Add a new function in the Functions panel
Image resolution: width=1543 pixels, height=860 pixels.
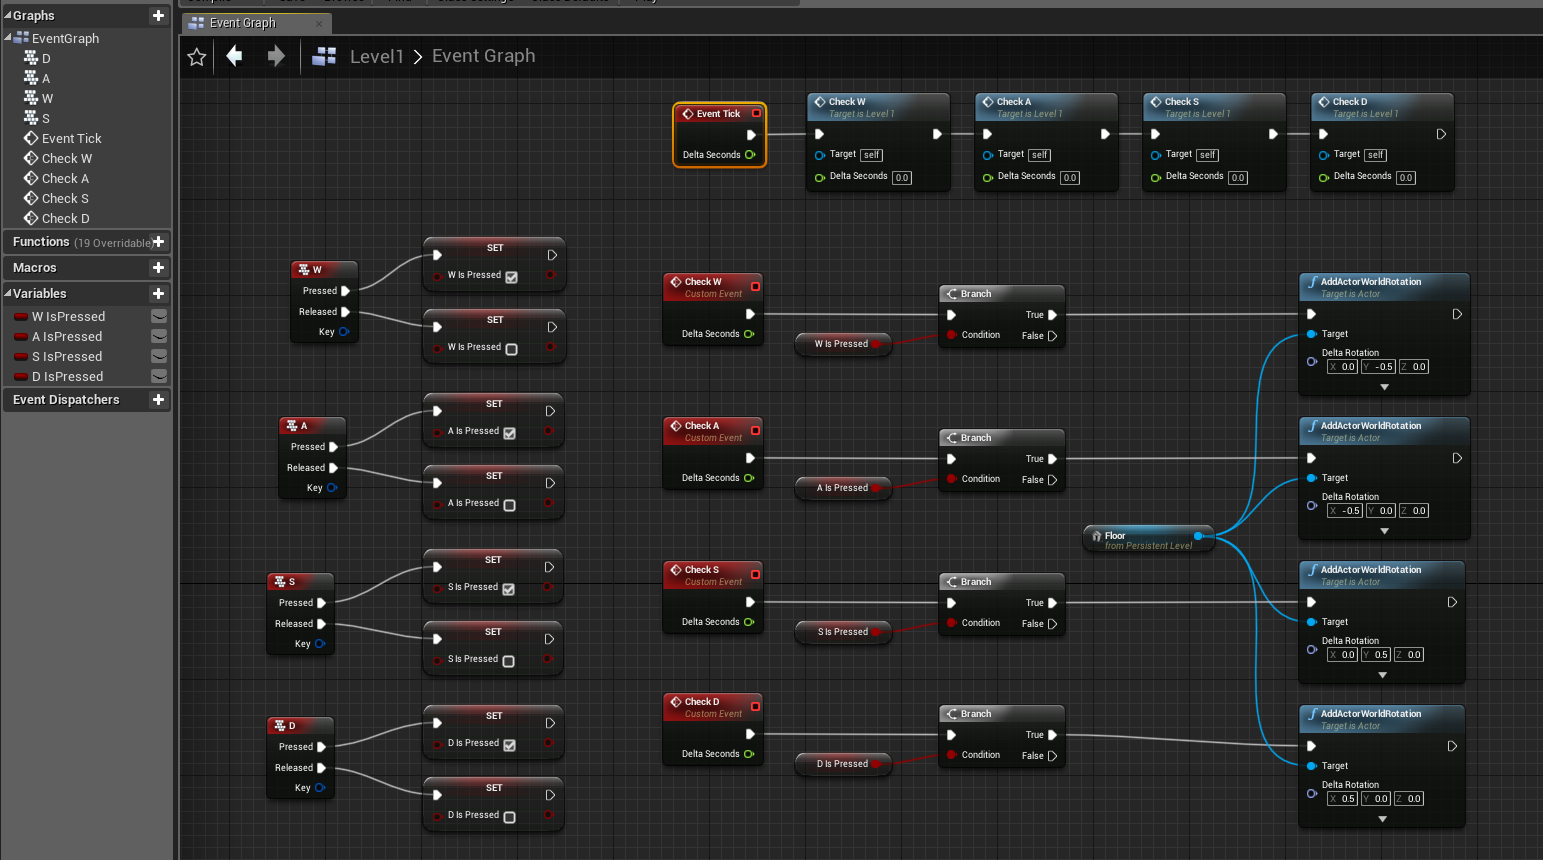(x=158, y=242)
